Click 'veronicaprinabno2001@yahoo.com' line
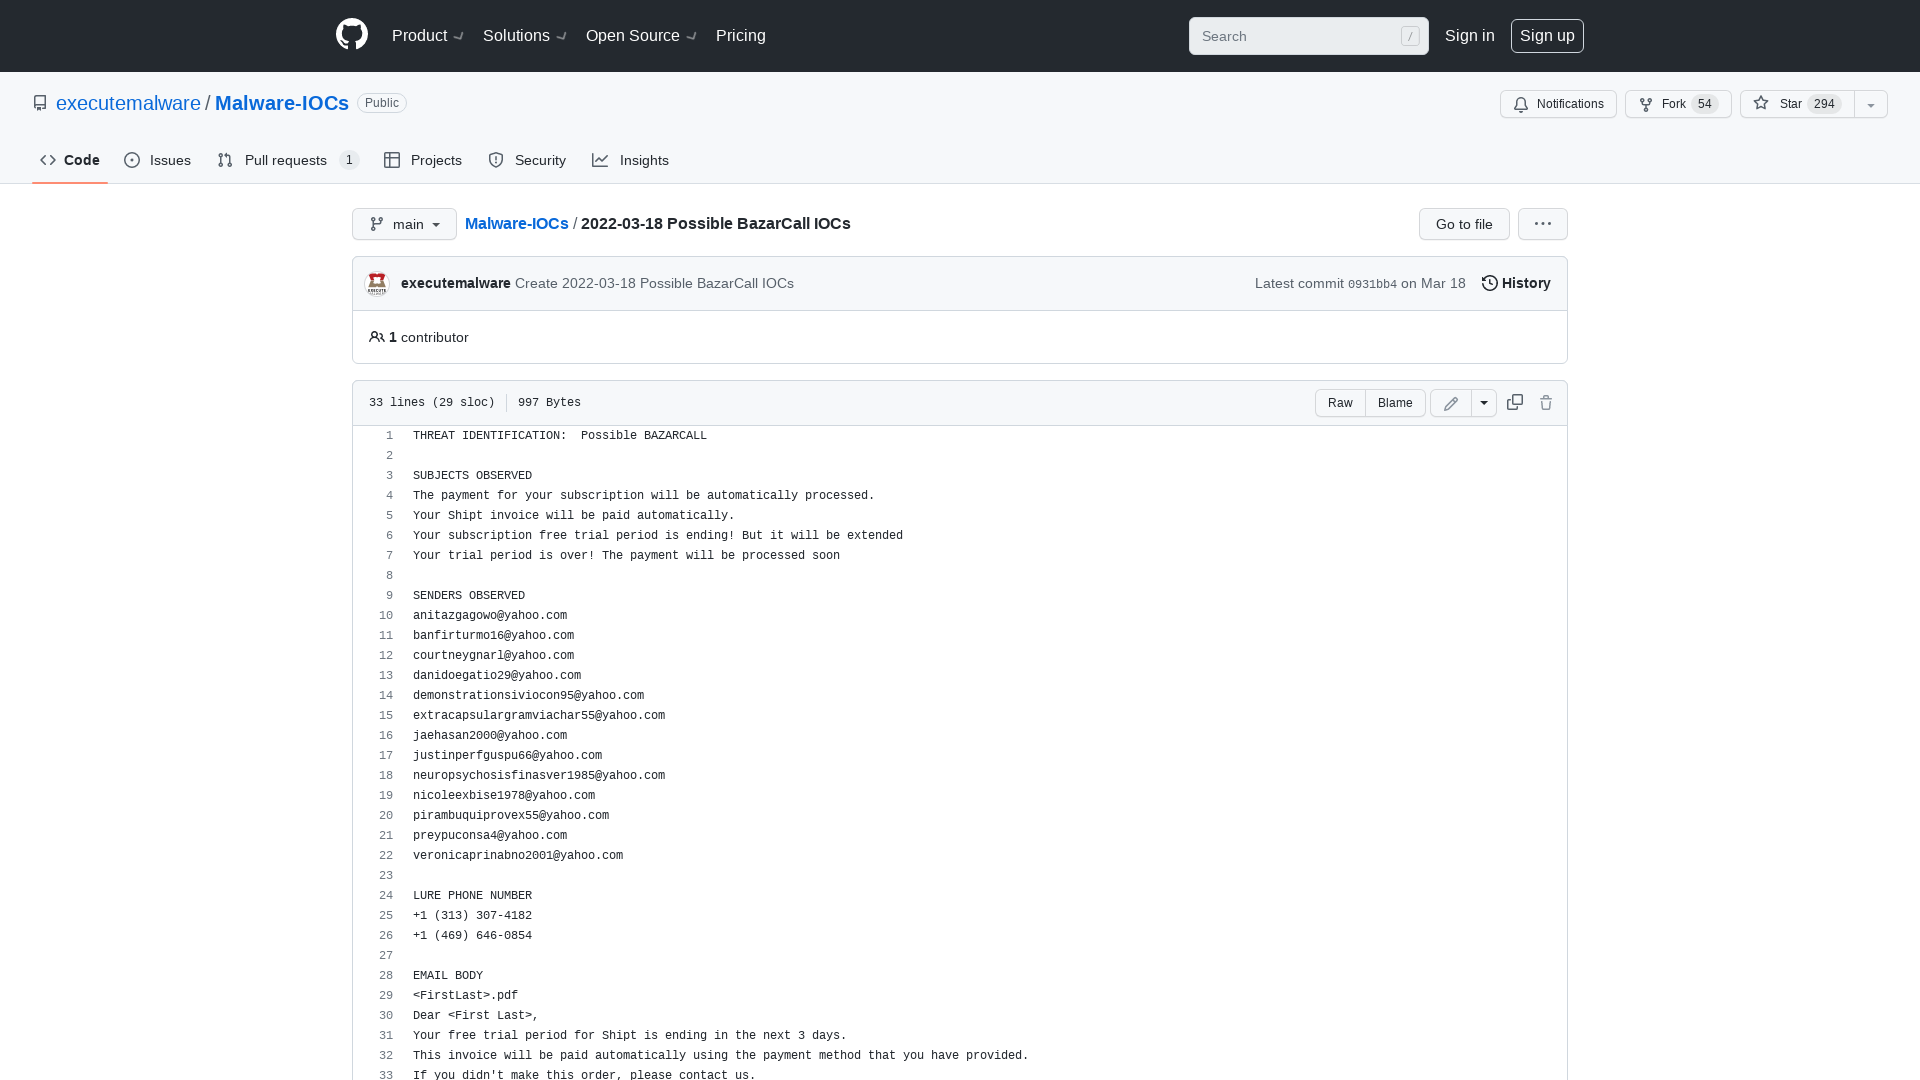This screenshot has height=1080, width=1920. click(518, 856)
